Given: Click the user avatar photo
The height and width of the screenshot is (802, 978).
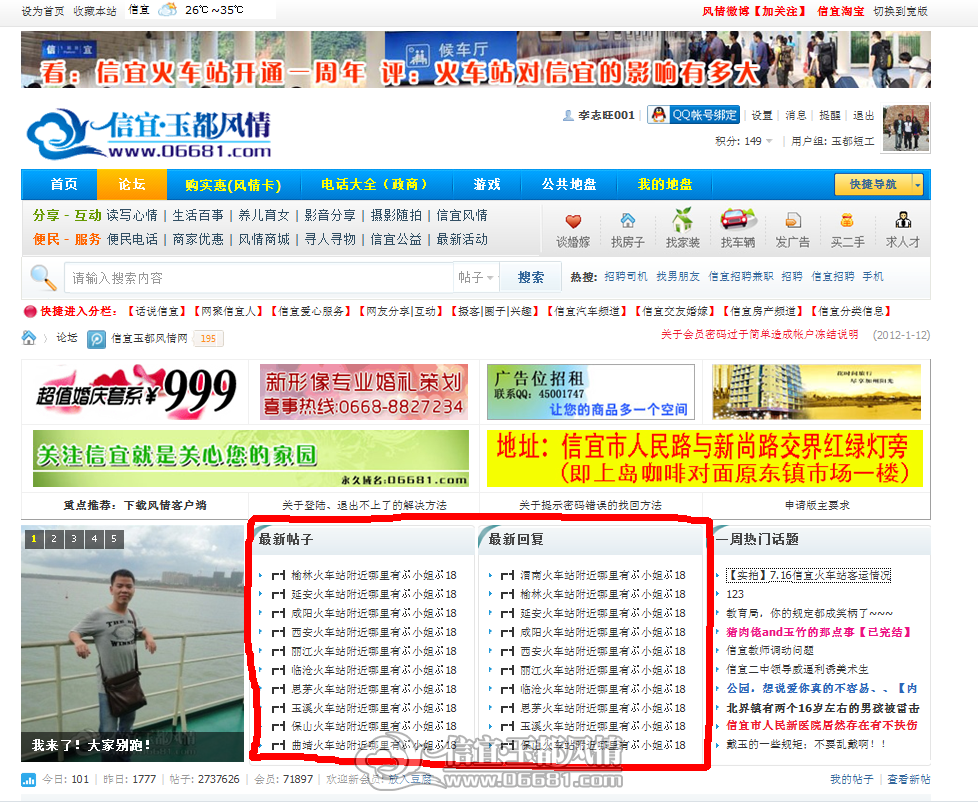Looking at the screenshot, I should (x=906, y=128).
